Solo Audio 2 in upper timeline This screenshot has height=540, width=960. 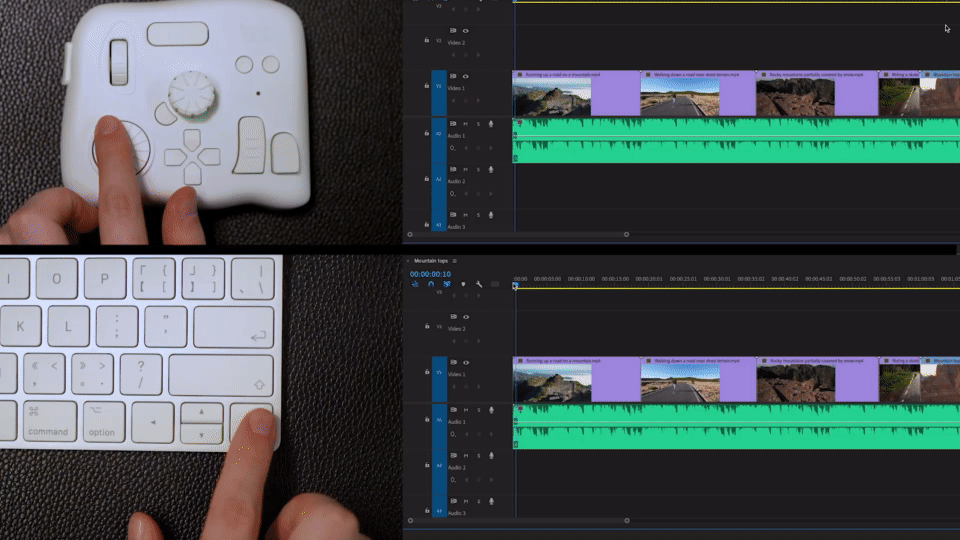(478, 170)
